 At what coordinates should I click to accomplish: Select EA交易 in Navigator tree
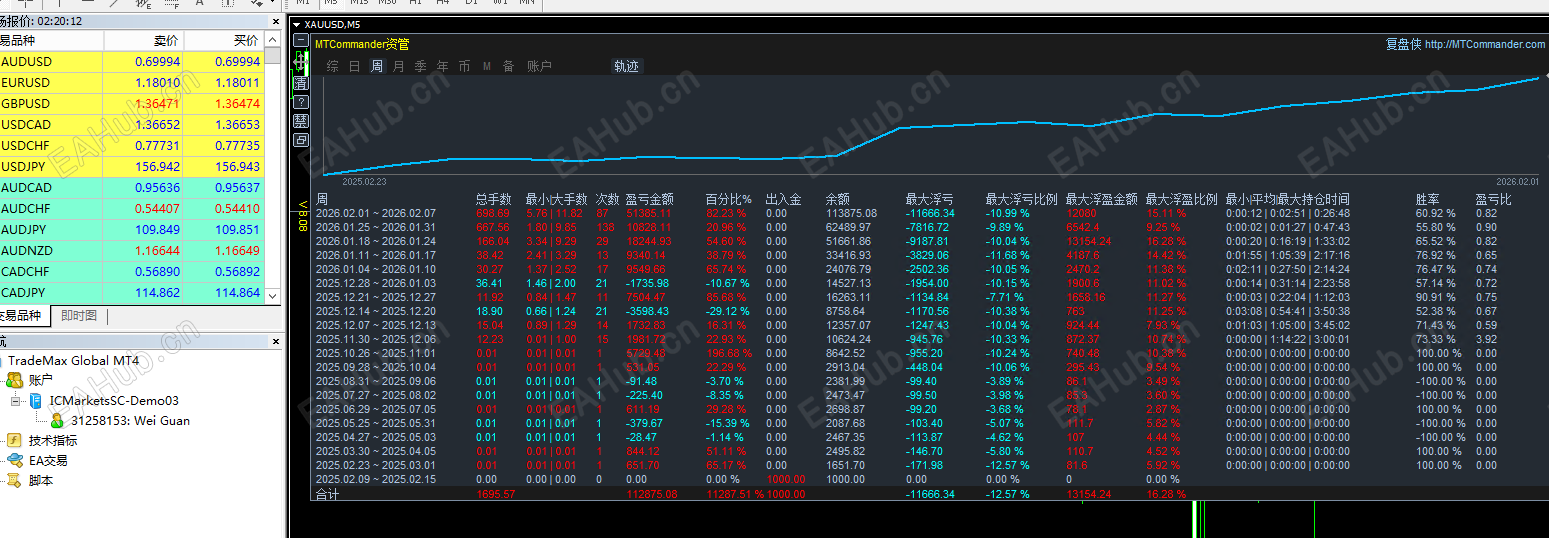coord(48,460)
